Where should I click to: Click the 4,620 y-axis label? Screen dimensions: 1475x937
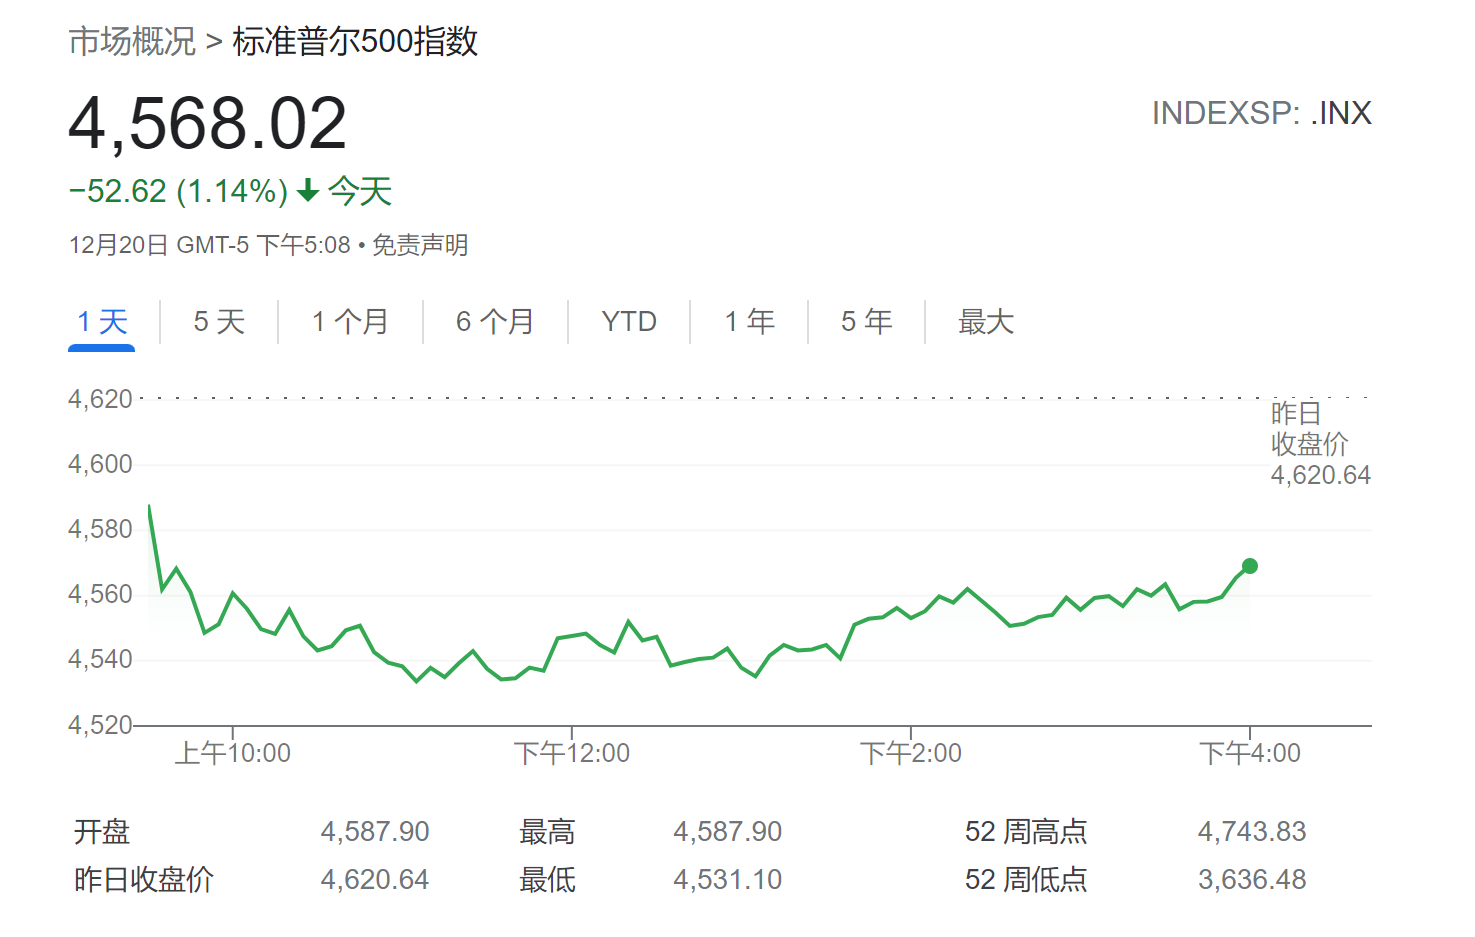tap(100, 399)
